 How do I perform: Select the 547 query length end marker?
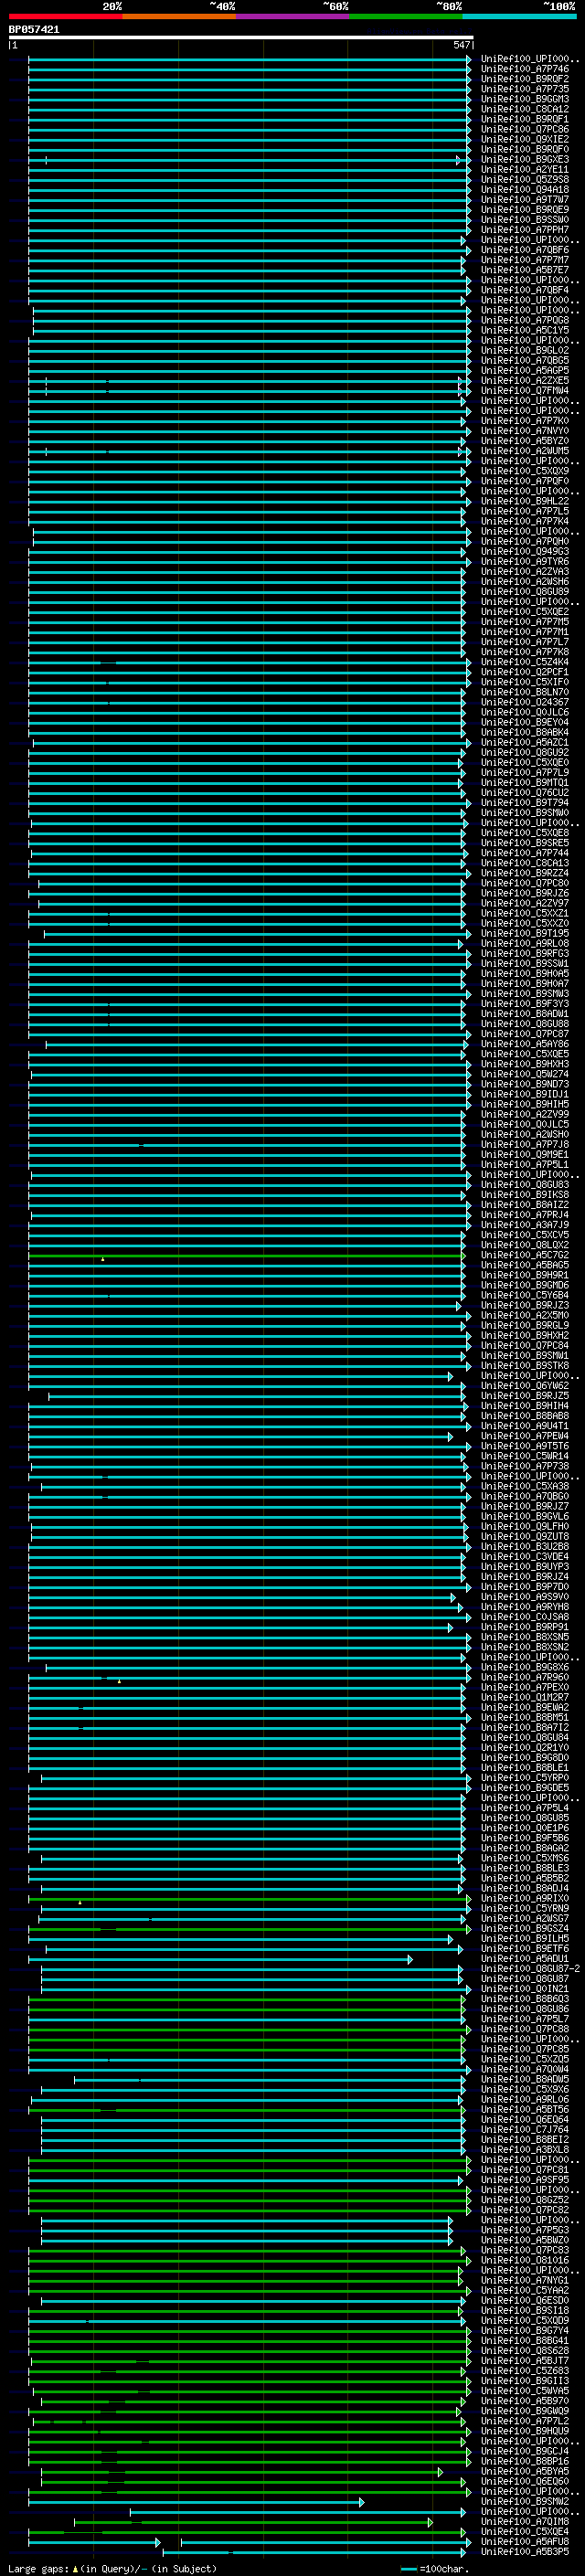(461, 45)
